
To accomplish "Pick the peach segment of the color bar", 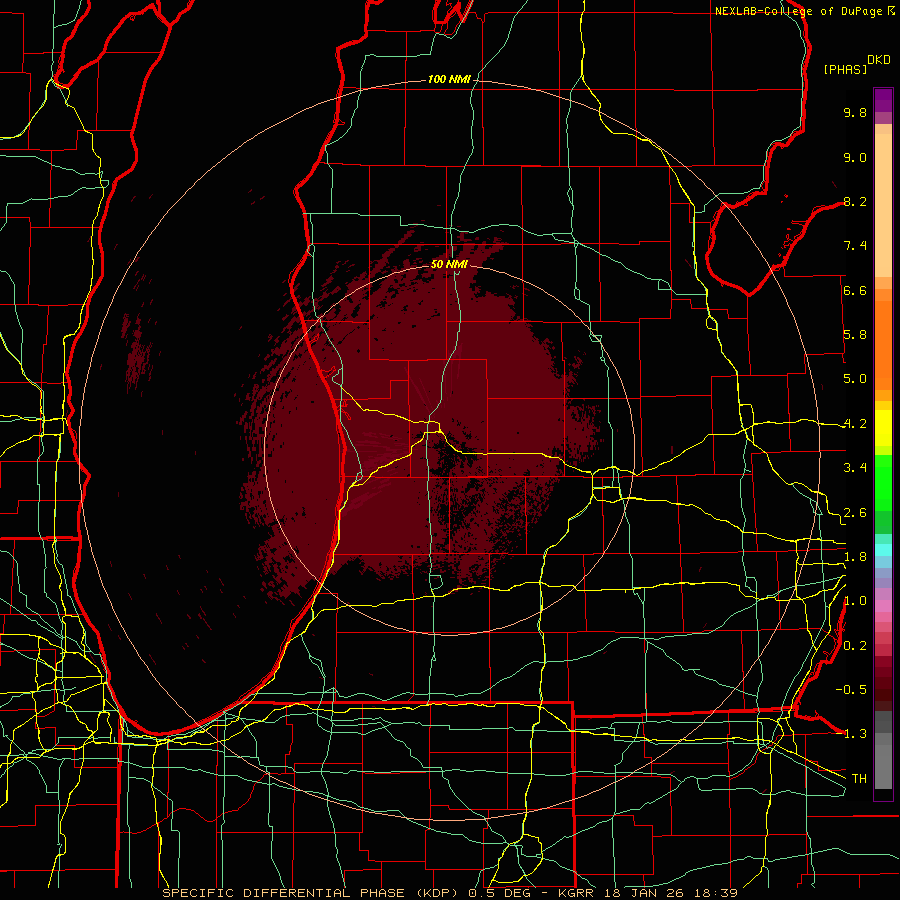I will pyautogui.click(x=883, y=205).
